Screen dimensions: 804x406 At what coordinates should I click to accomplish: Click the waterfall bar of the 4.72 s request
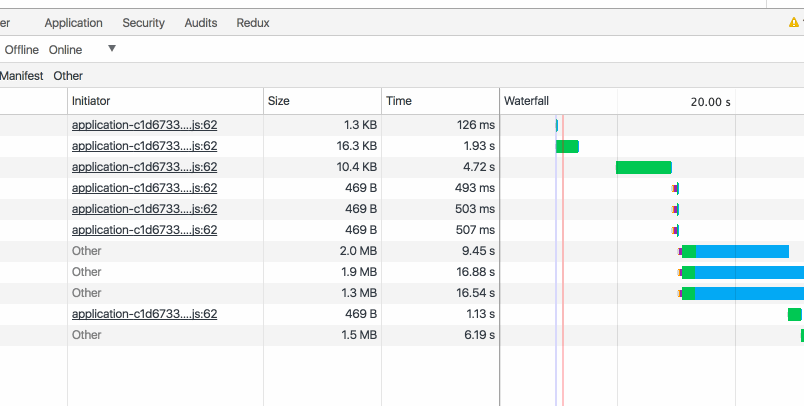(644, 167)
